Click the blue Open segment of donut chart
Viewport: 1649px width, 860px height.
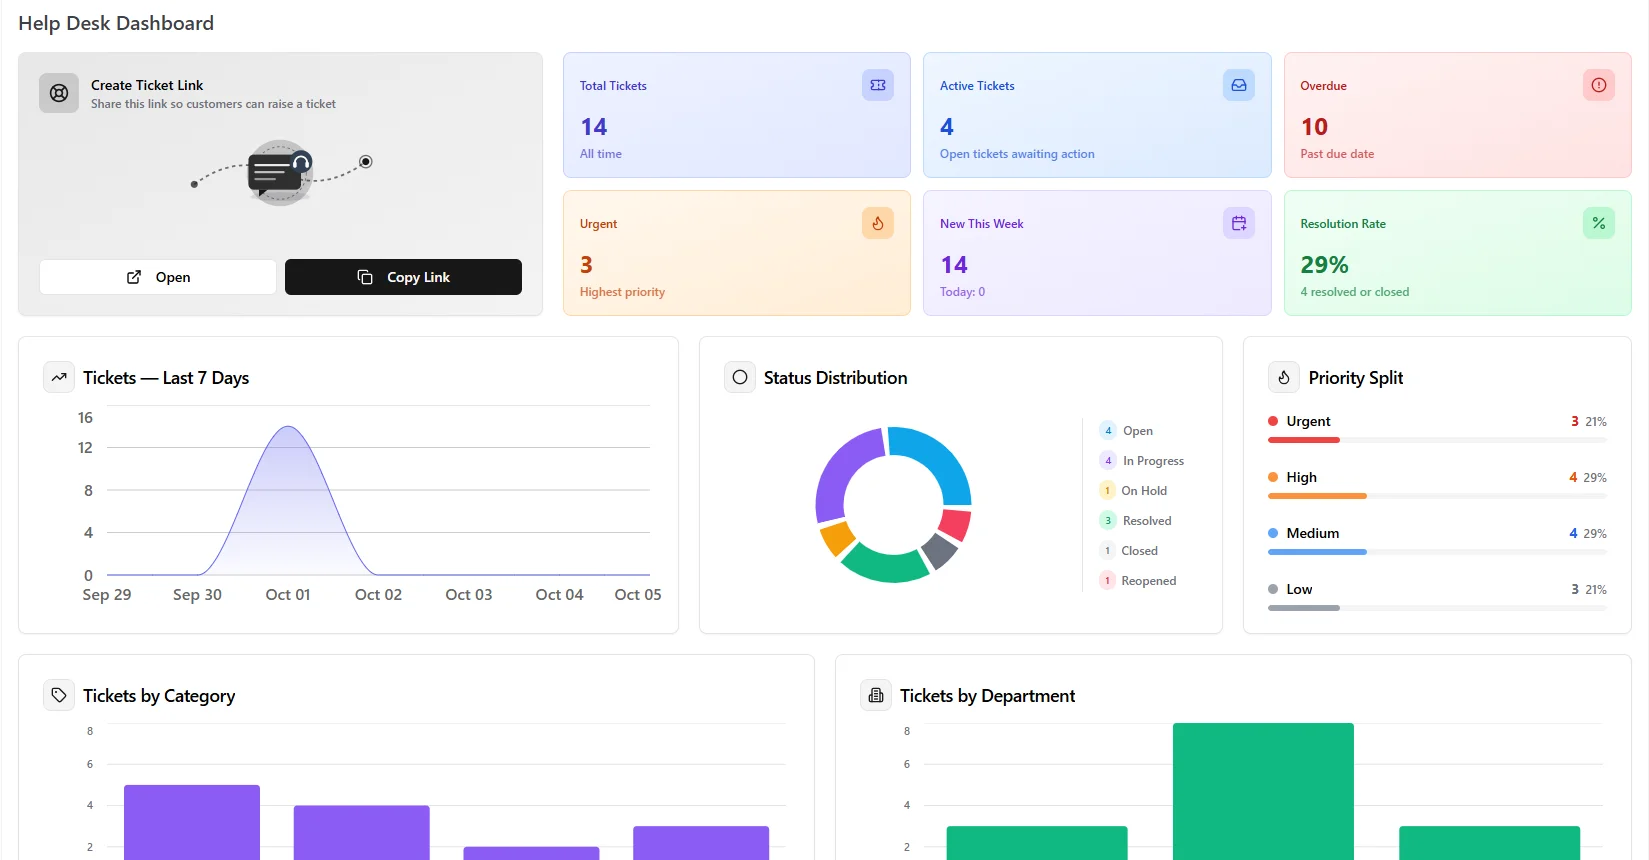(940, 458)
